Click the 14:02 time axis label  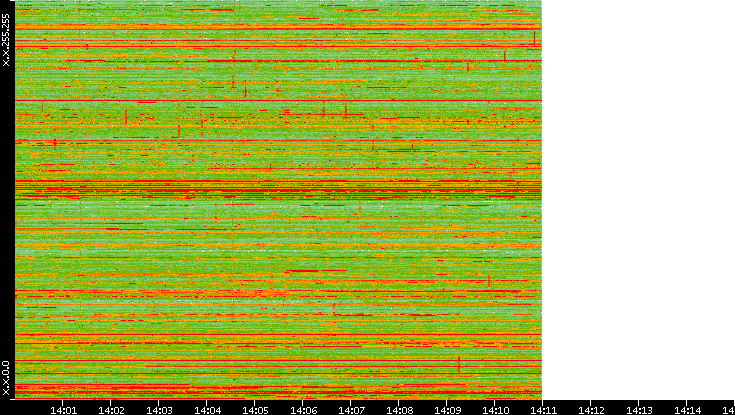[x=111, y=410]
